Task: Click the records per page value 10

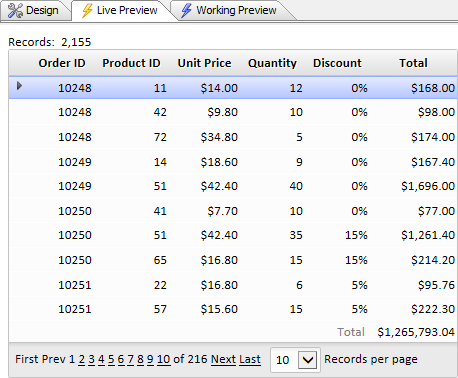Action: 283,360
